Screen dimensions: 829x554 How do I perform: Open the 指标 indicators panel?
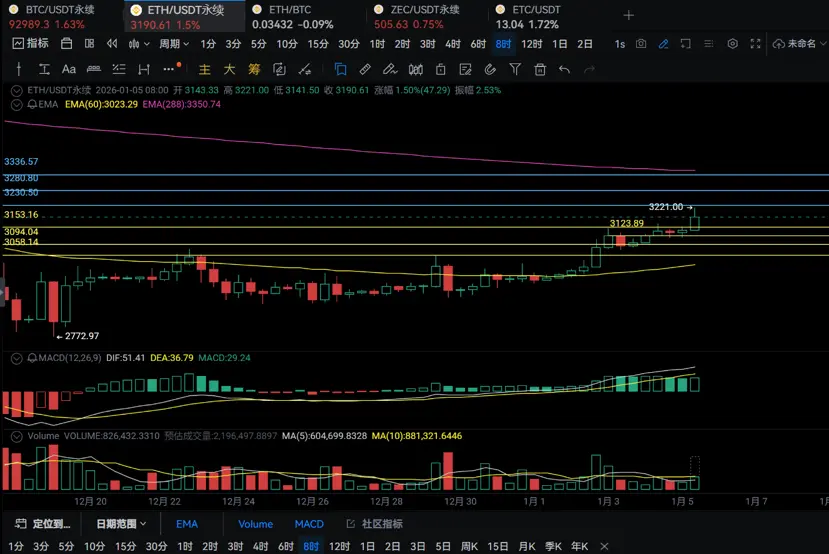tap(30, 44)
